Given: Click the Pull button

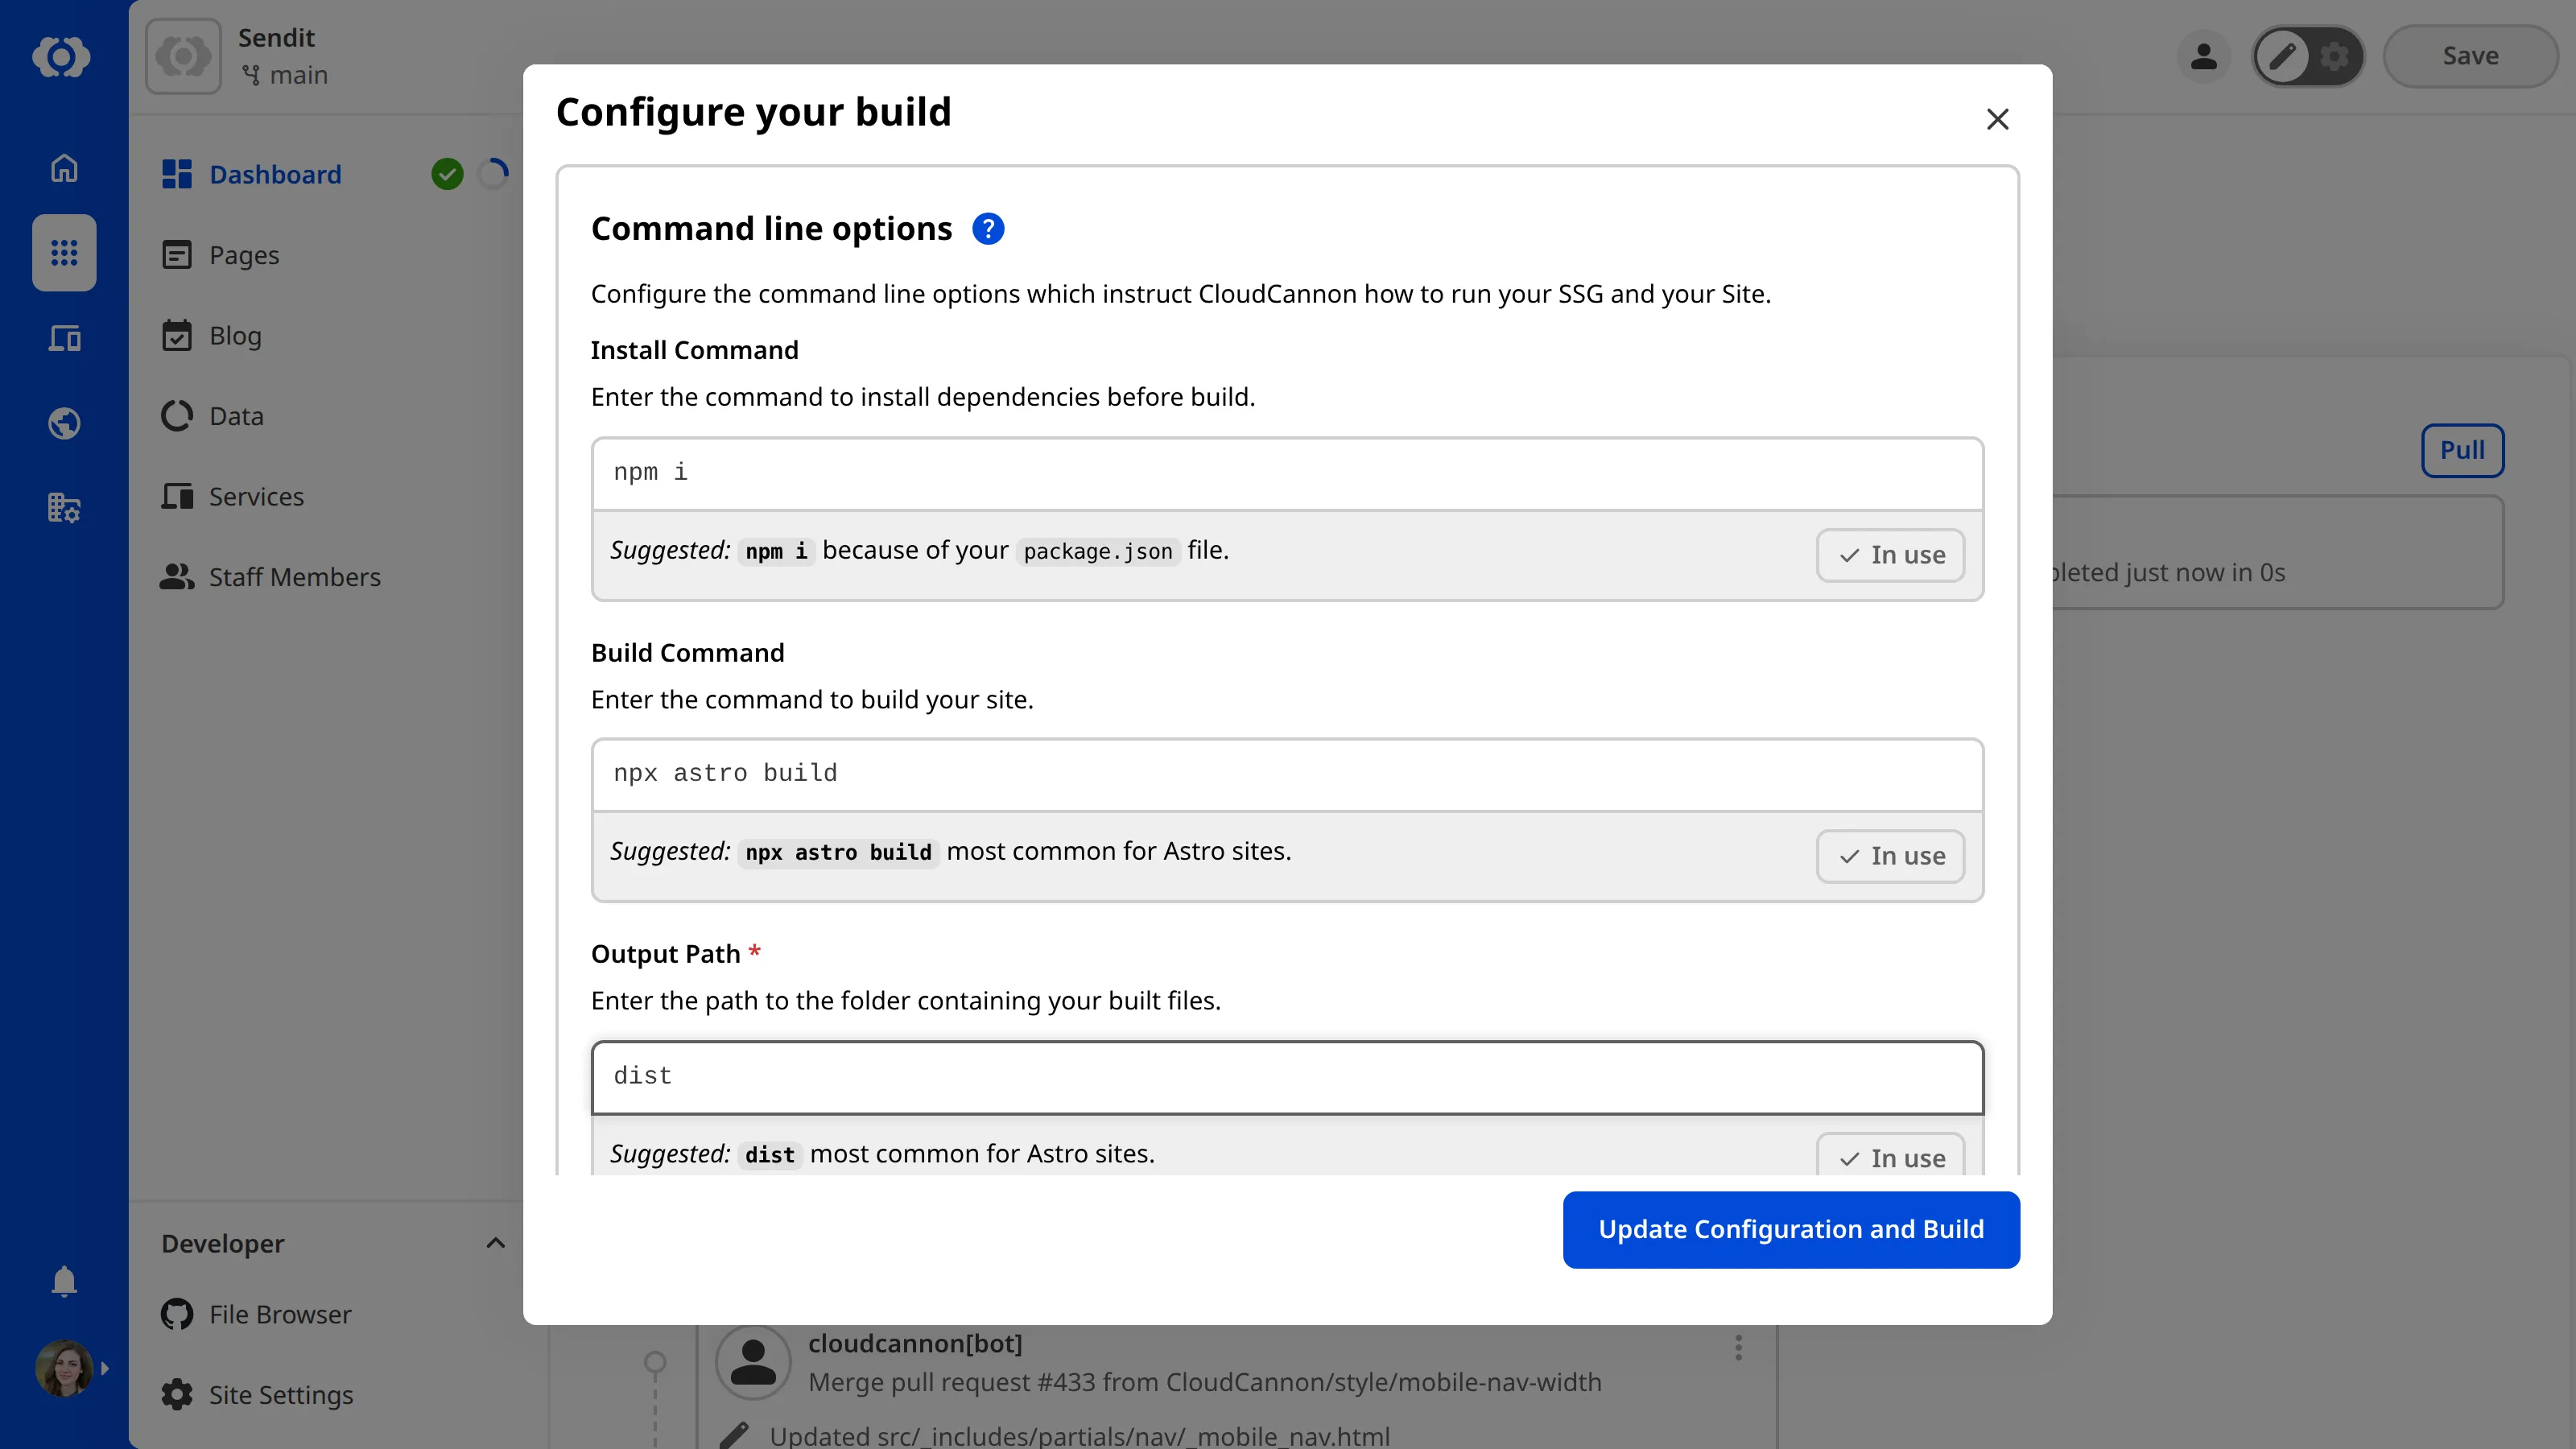Looking at the screenshot, I should (x=2462, y=450).
